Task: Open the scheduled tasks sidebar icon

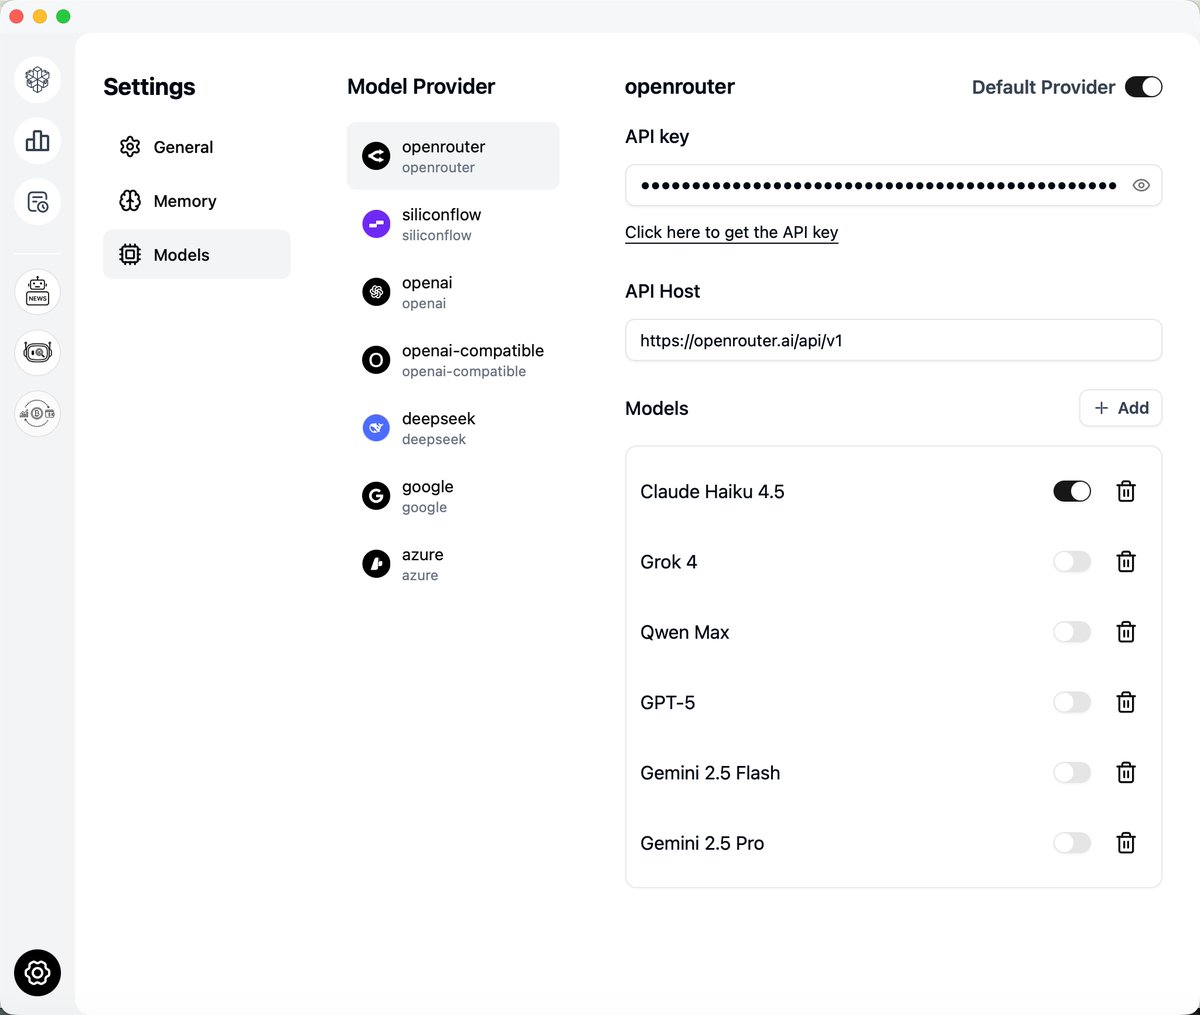Action: (38, 202)
